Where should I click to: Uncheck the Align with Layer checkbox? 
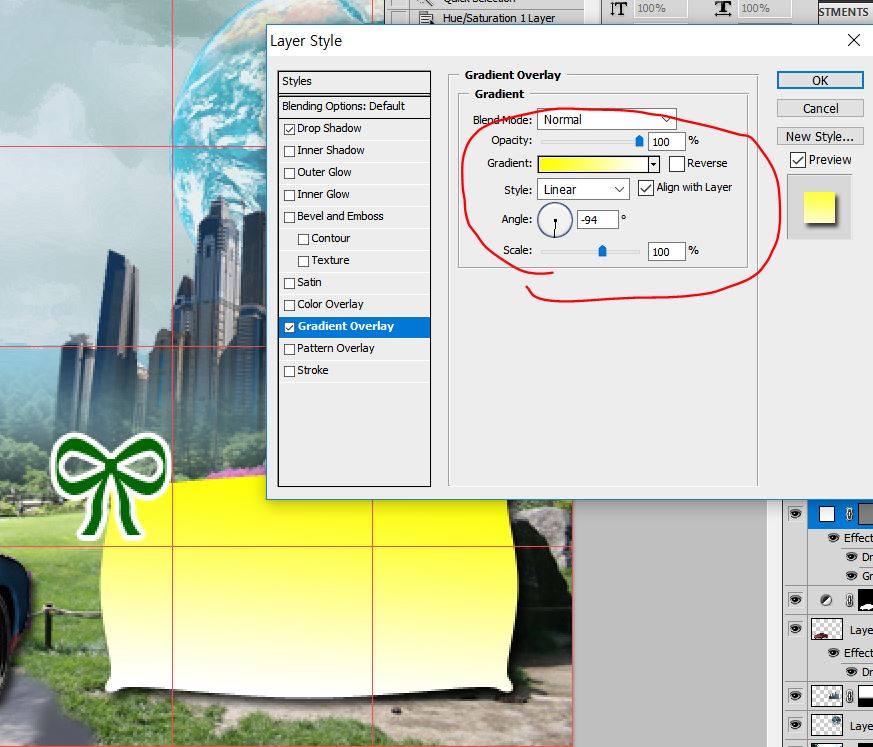[646, 188]
